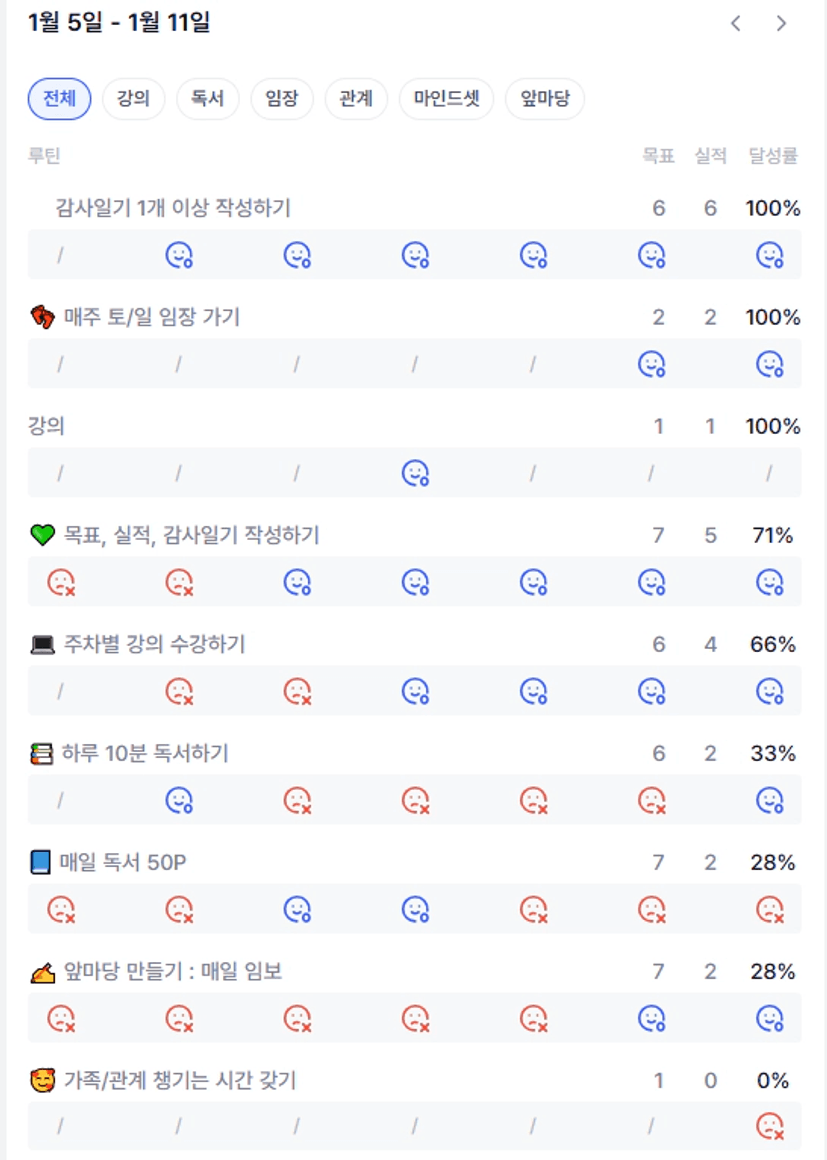Click the laptop icon beside 주차별 강의 수강하기
The height and width of the screenshot is (1160, 827).
click(x=42, y=645)
